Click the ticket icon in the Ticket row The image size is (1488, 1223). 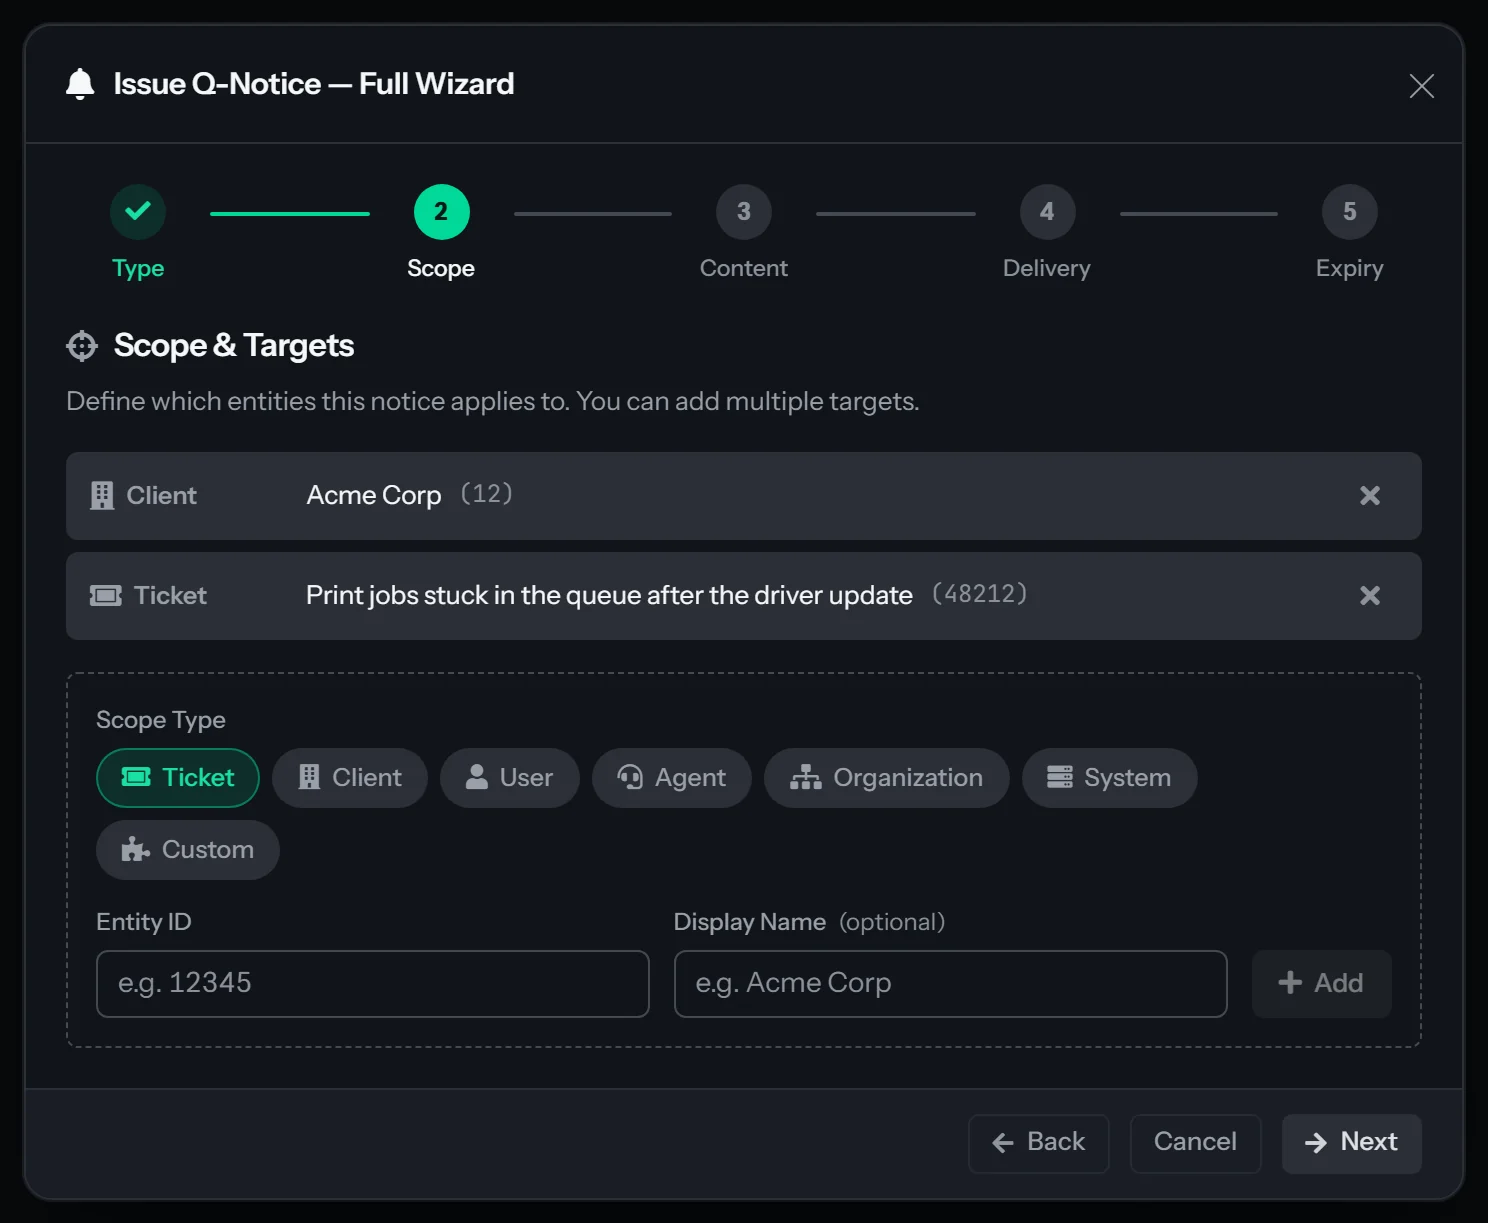coord(106,596)
